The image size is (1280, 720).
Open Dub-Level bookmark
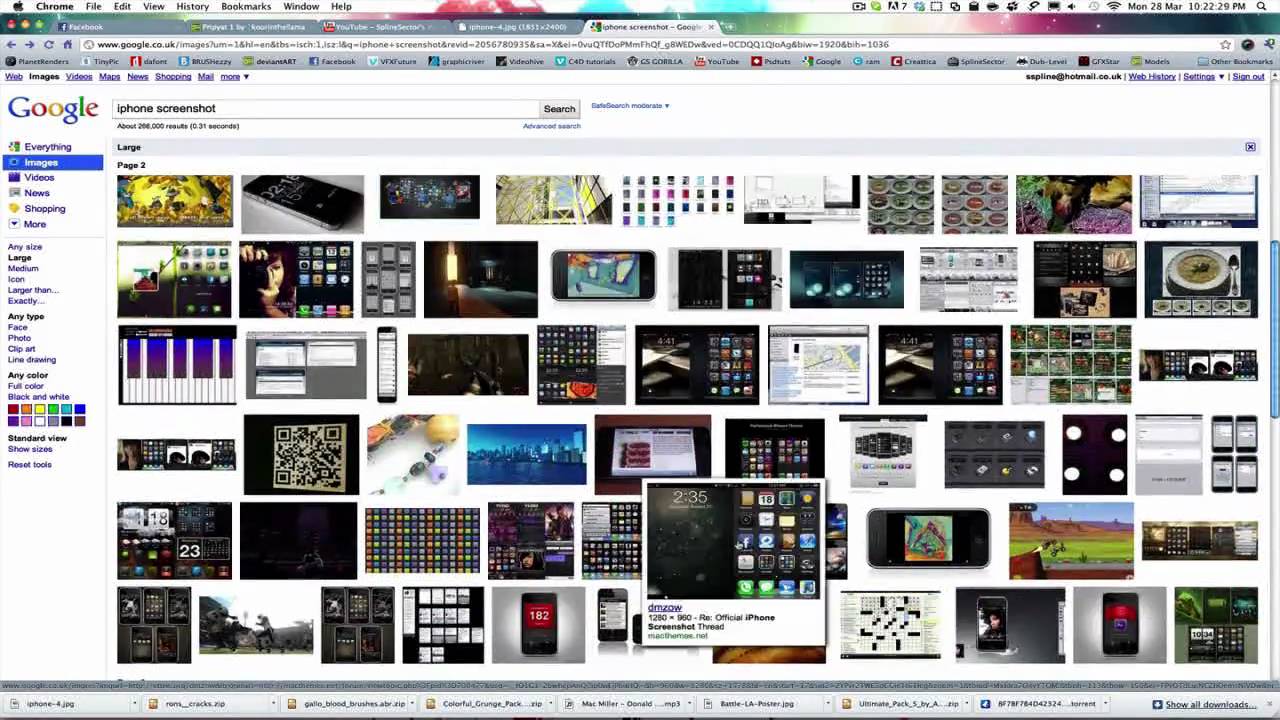[1042, 61]
